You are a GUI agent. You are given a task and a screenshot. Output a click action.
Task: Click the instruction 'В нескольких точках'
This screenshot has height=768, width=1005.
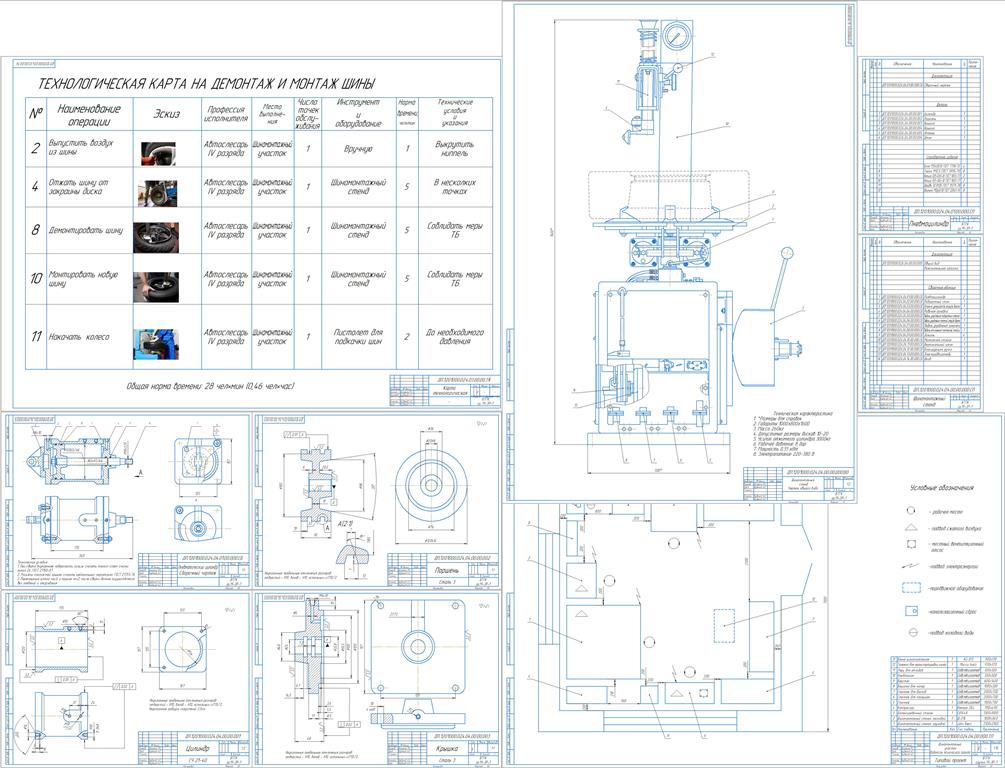click(454, 187)
